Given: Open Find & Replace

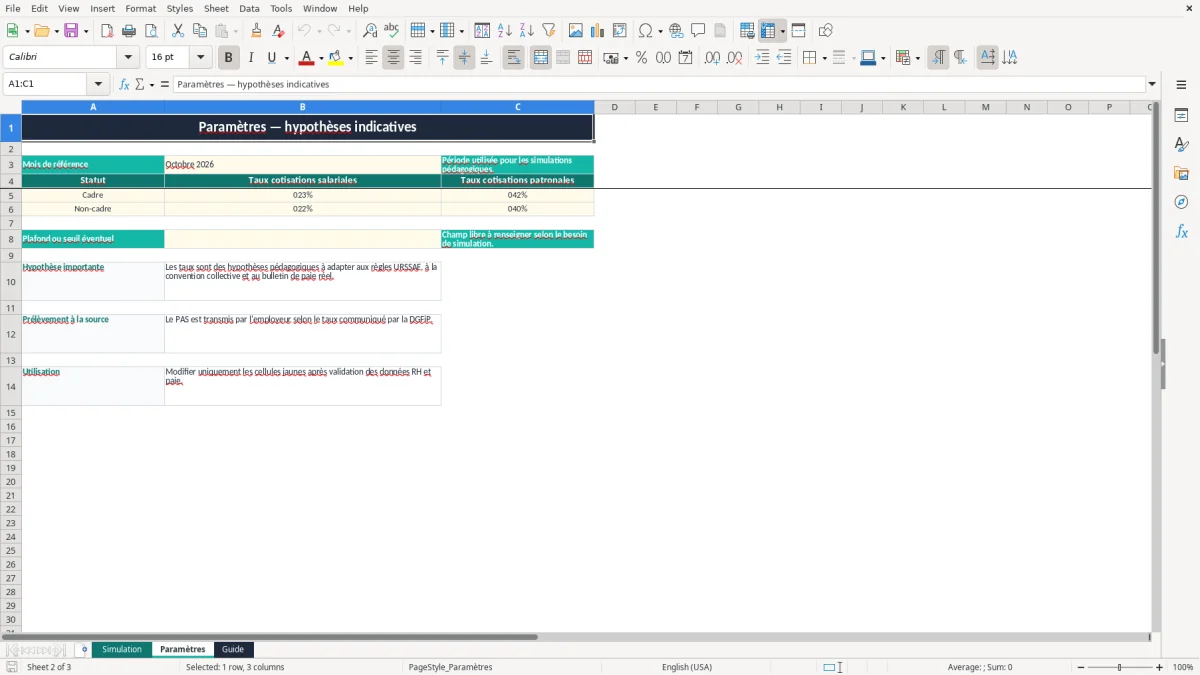Looking at the screenshot, I should (x=370, y=31).
